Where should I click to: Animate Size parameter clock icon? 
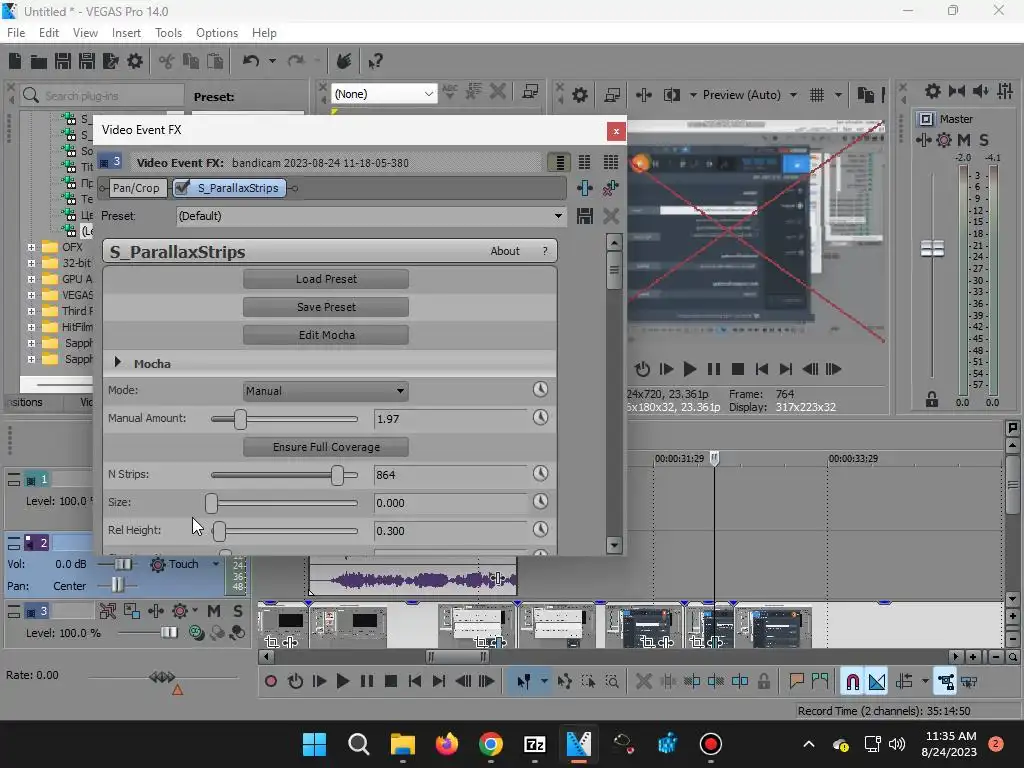tap(540, 502)
